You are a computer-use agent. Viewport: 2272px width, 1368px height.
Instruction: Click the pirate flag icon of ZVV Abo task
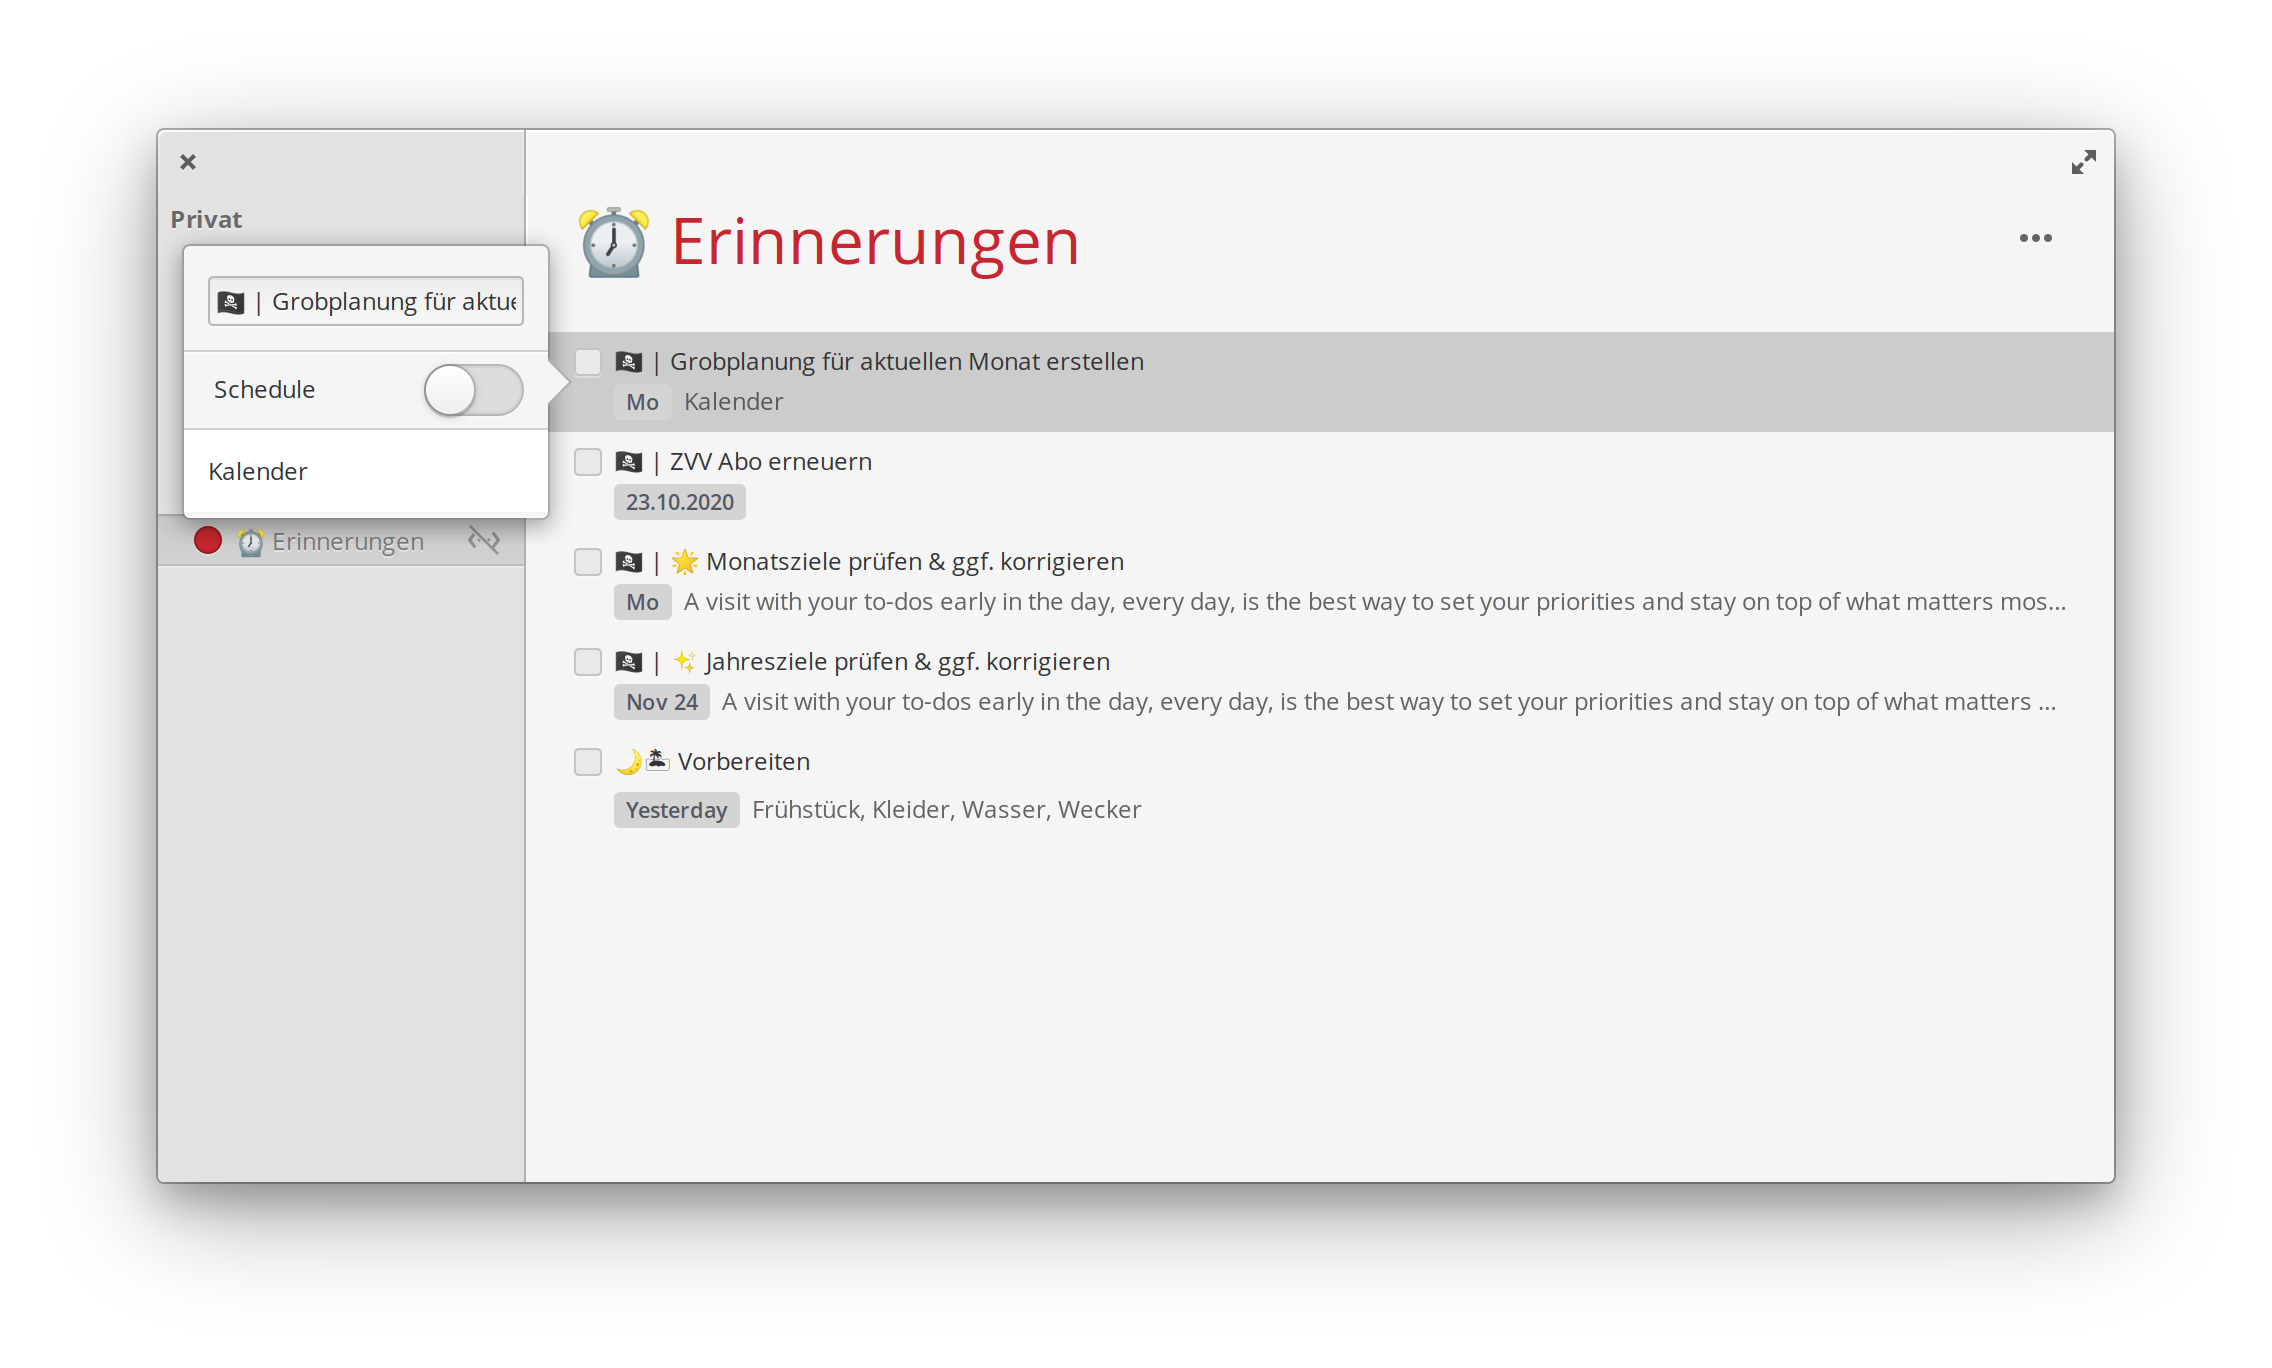point(629,462)
